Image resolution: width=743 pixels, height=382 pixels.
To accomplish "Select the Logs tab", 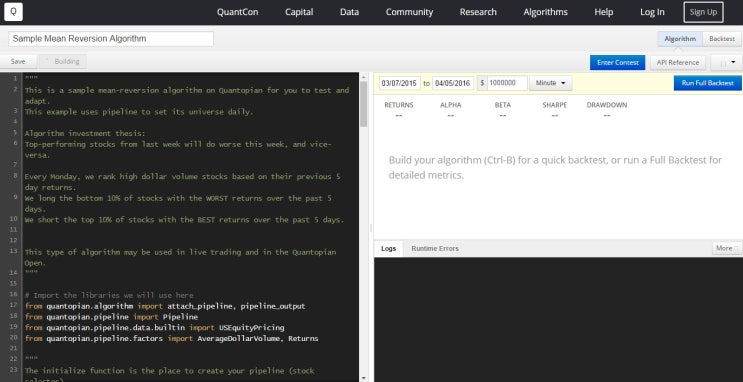I will click(389, 248).
